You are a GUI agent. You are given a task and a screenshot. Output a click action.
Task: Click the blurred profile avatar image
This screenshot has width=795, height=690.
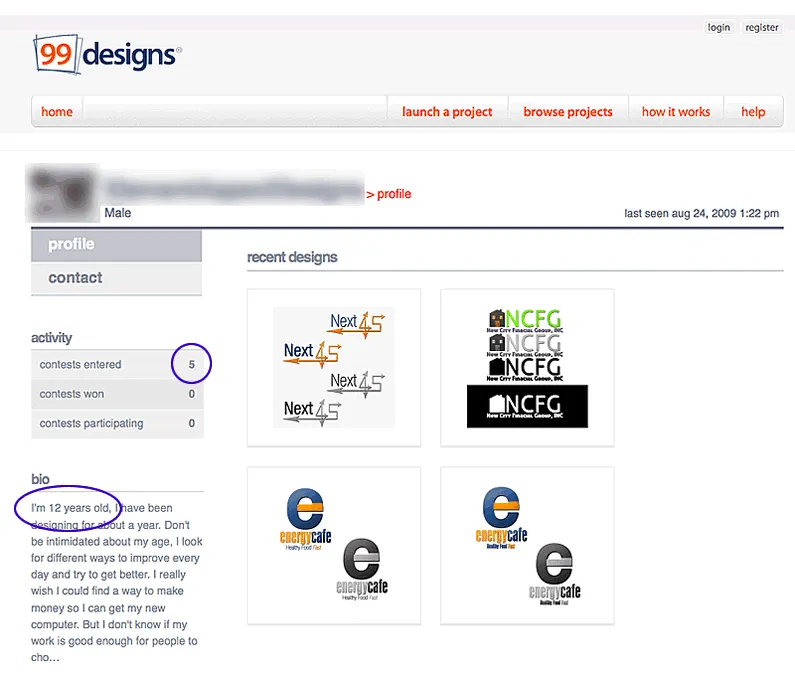[62, 193]
